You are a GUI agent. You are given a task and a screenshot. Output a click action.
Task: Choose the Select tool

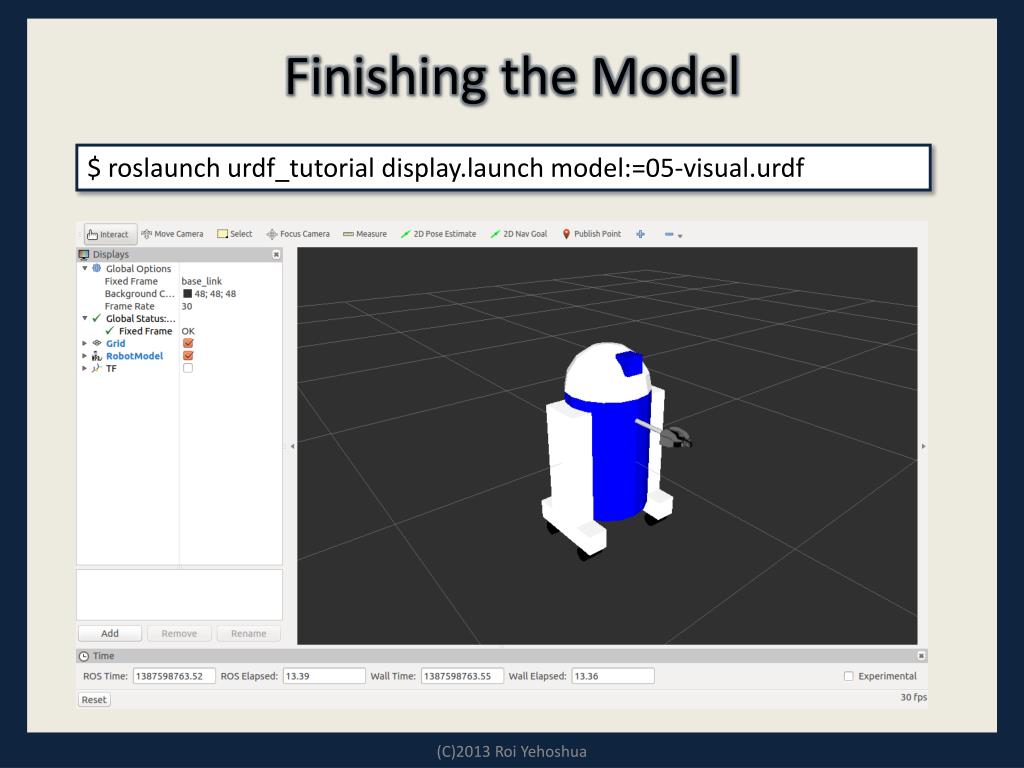234,234
